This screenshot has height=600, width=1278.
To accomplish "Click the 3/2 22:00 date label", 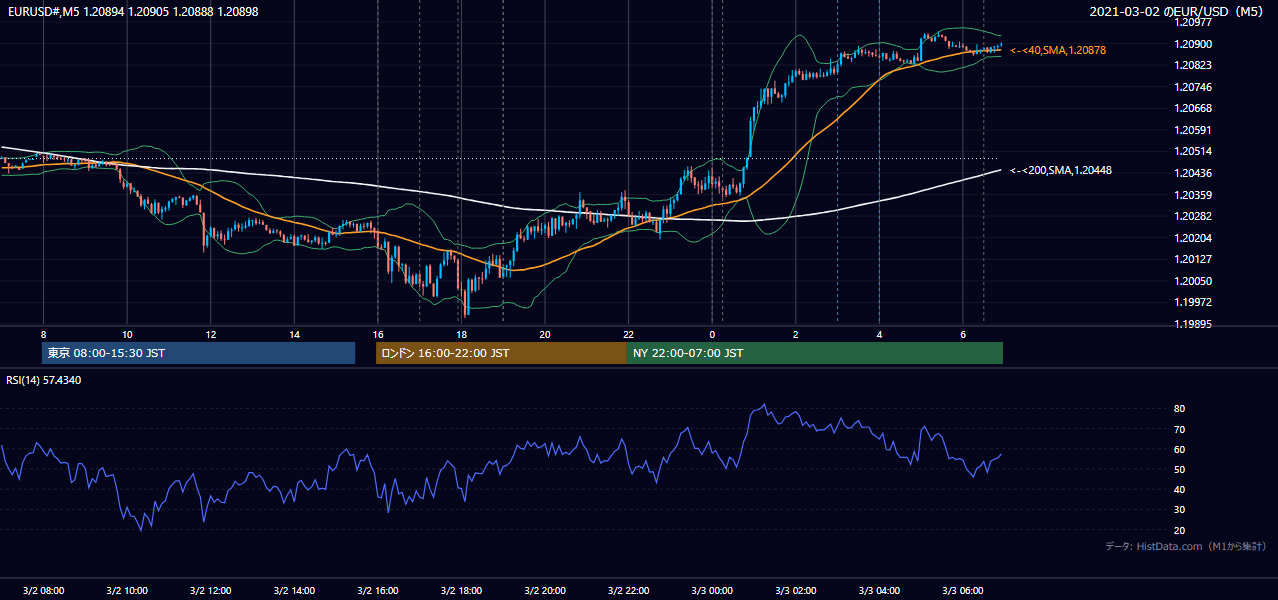I will tap(628, 590).
